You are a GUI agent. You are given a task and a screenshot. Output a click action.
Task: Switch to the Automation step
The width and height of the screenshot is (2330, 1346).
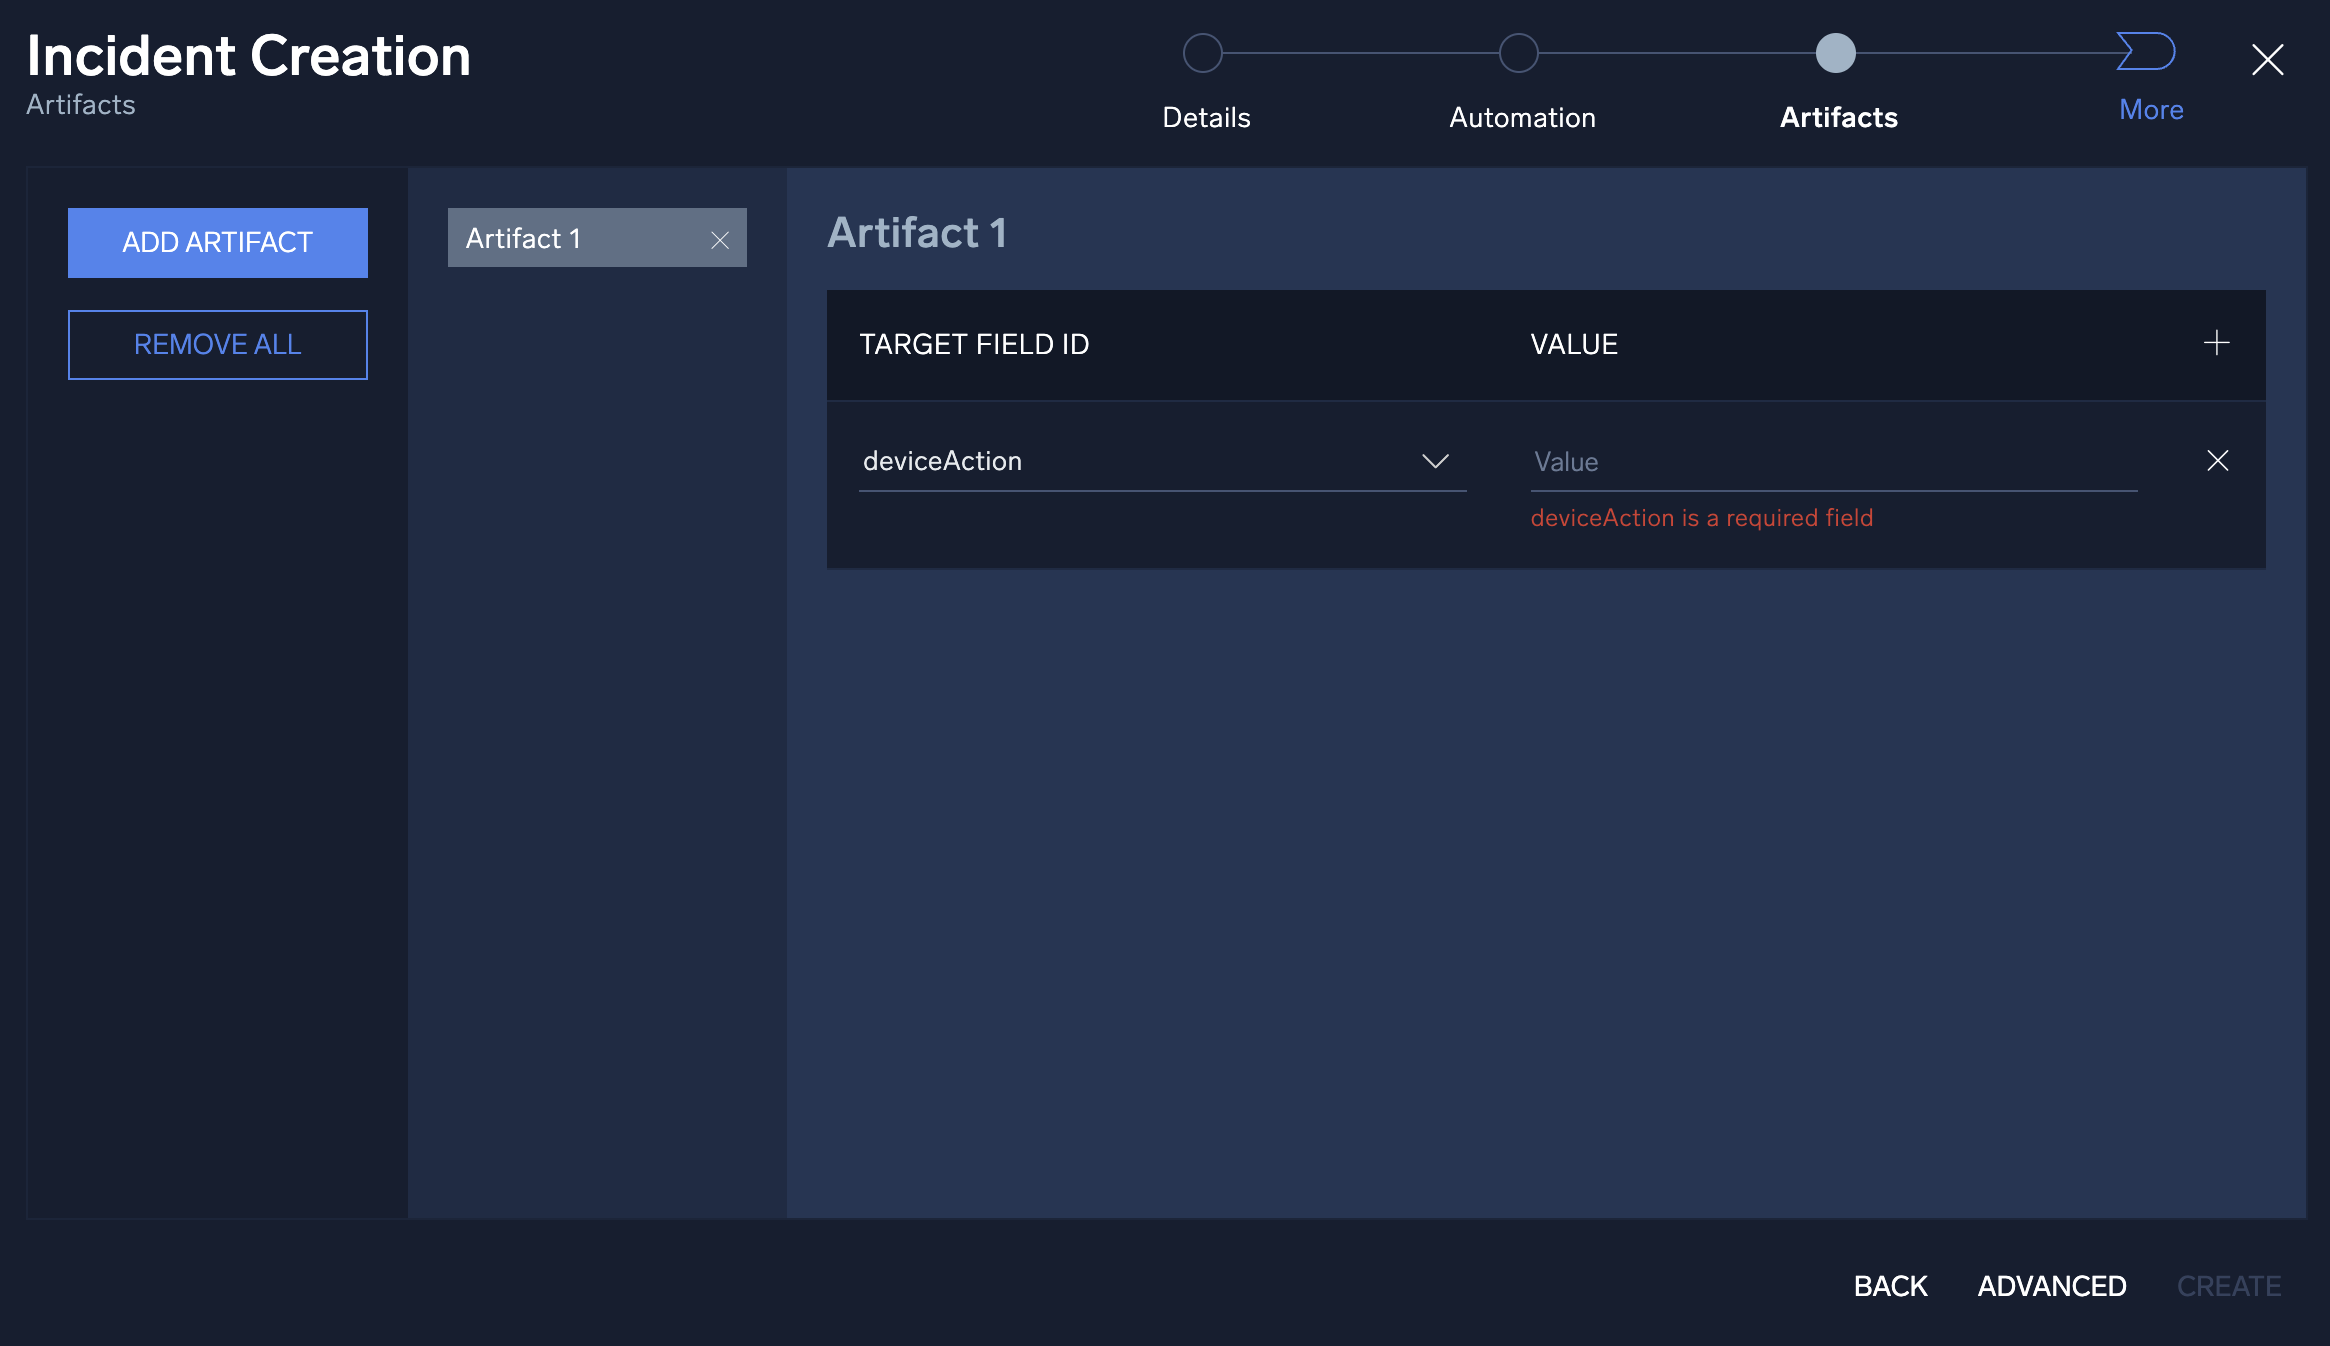coord(1521,117)
